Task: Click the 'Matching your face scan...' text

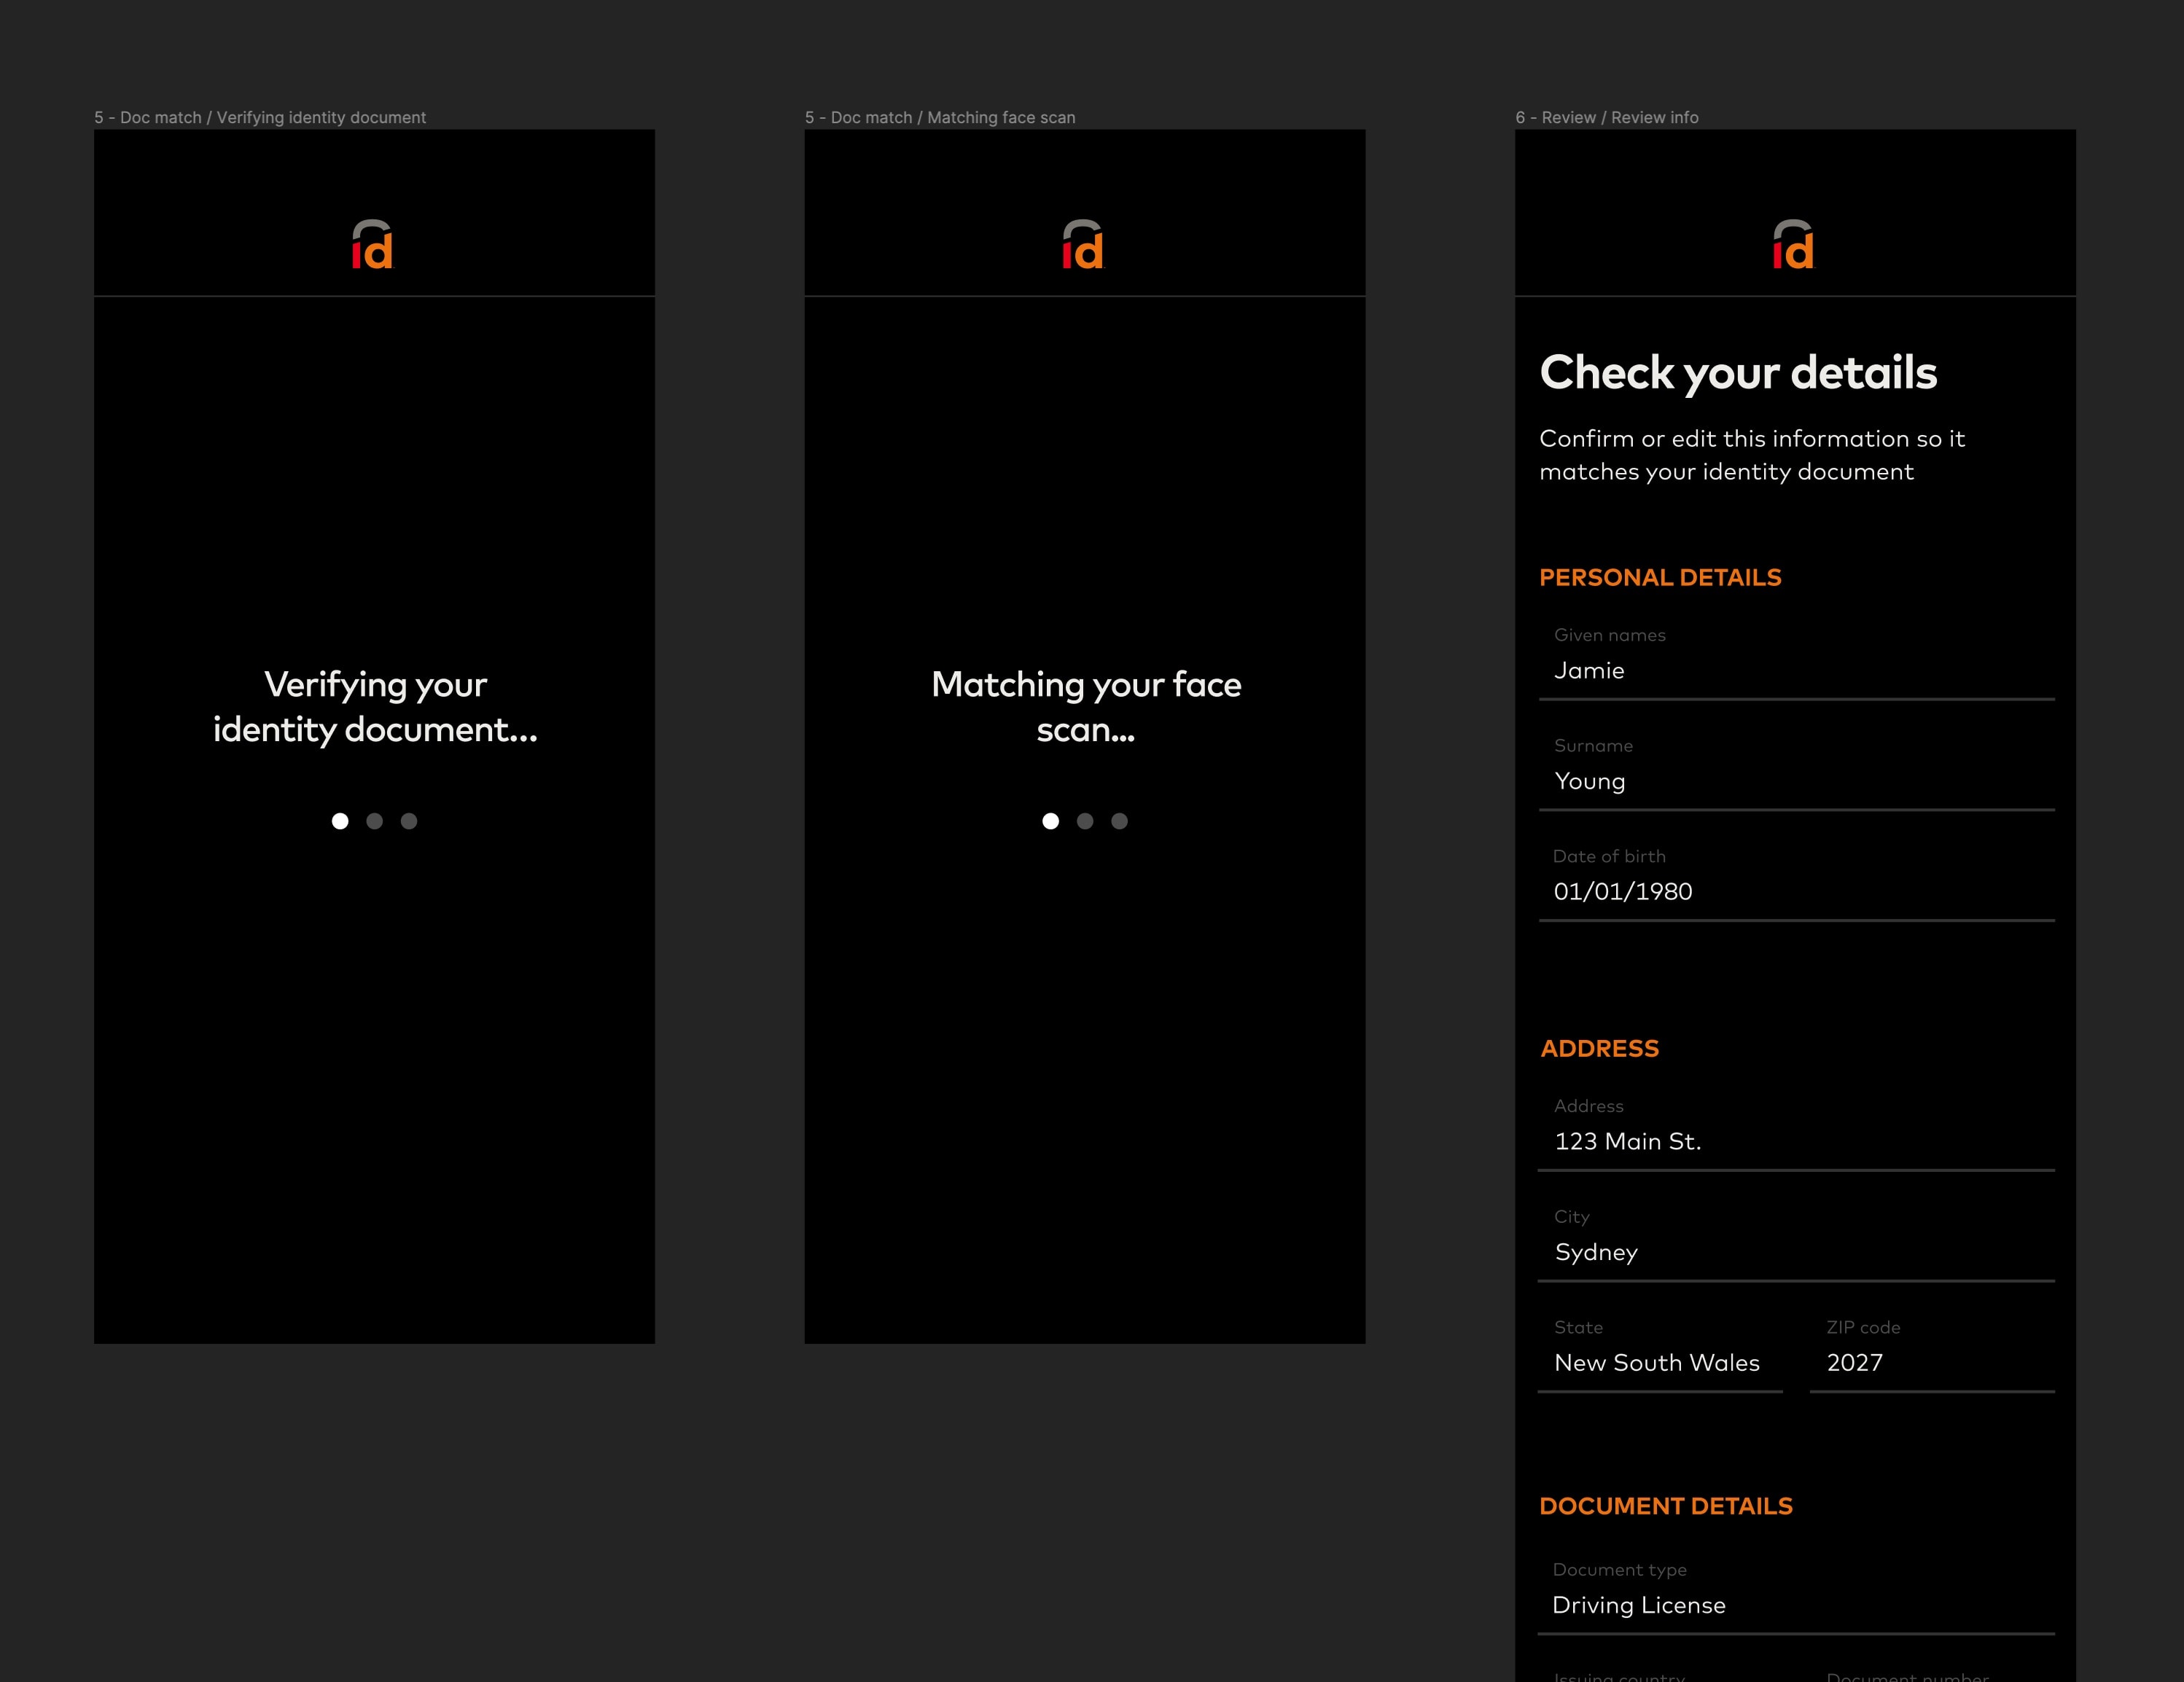Action: 1086,707
